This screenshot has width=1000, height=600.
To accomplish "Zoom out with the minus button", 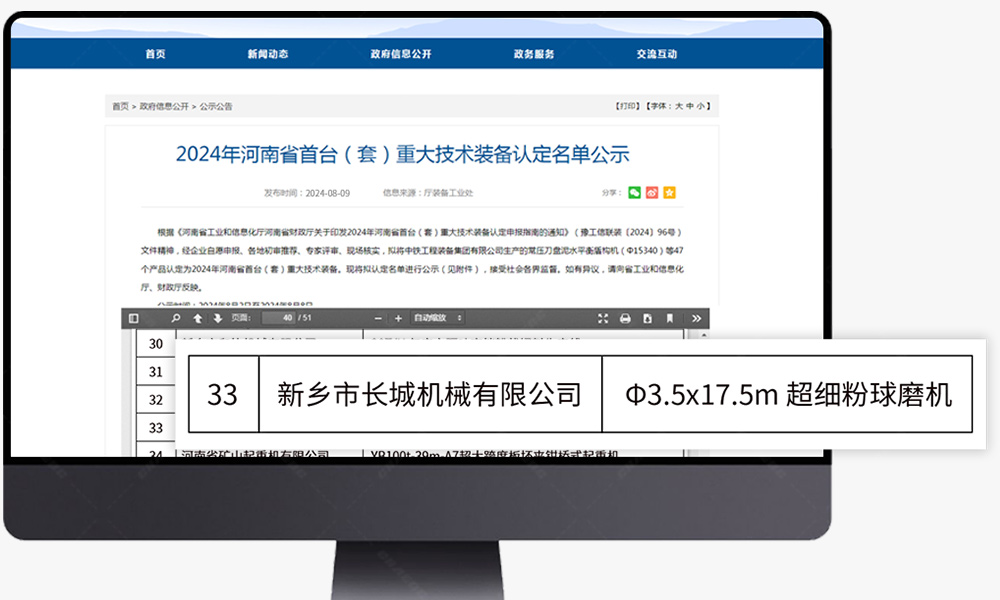I will click(x=379, y=318).
